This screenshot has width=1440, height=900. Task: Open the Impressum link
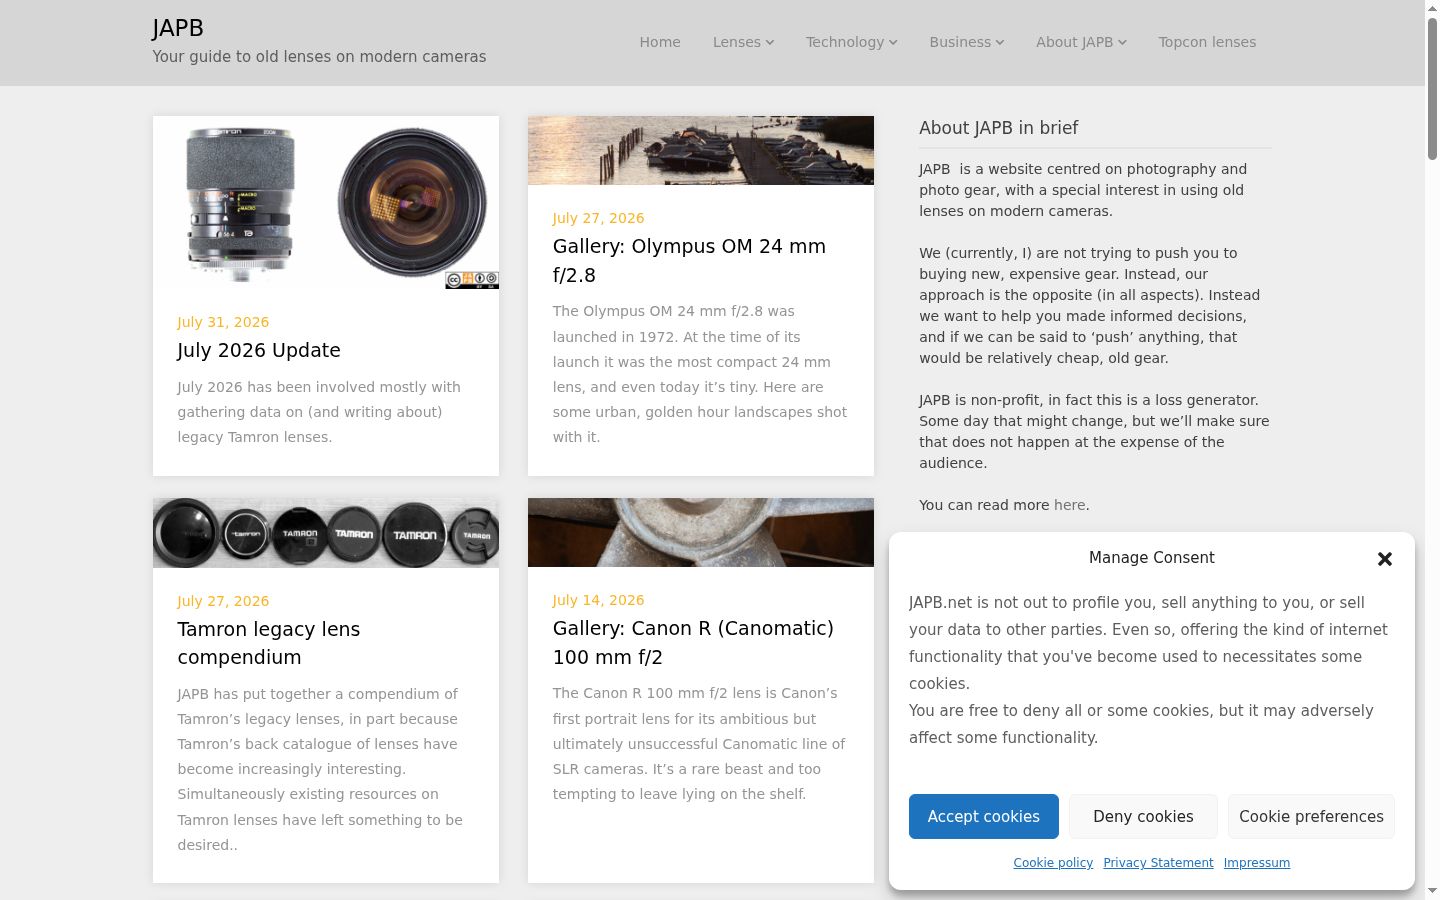(x=1257, y=863)
